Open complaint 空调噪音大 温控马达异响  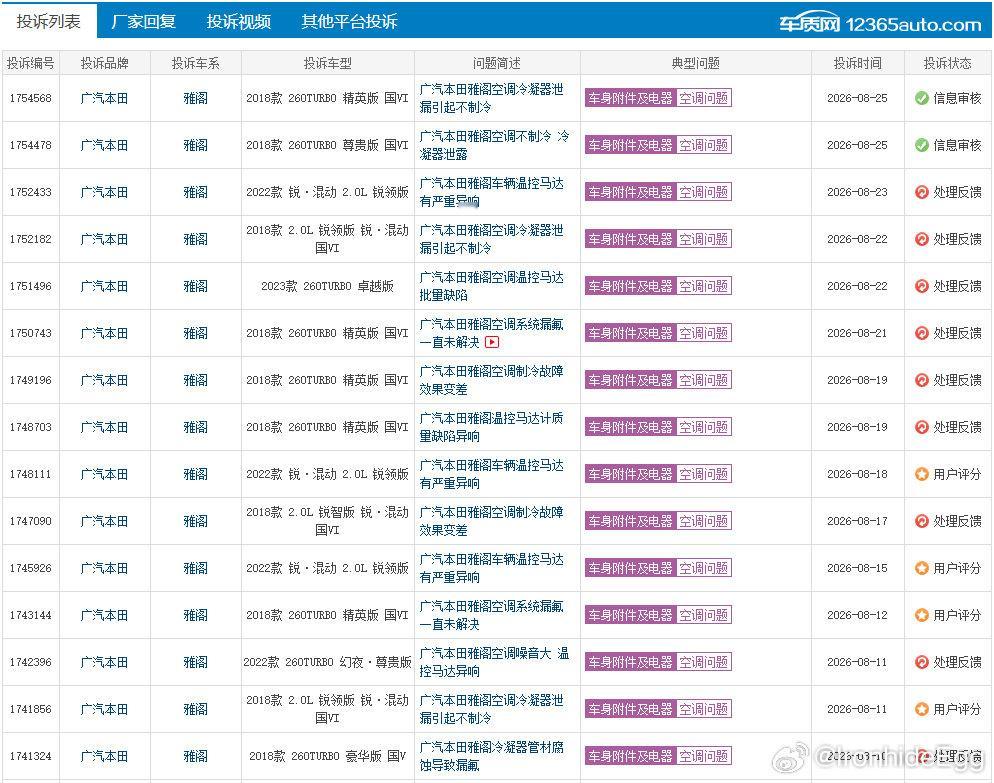click(494, 662)
